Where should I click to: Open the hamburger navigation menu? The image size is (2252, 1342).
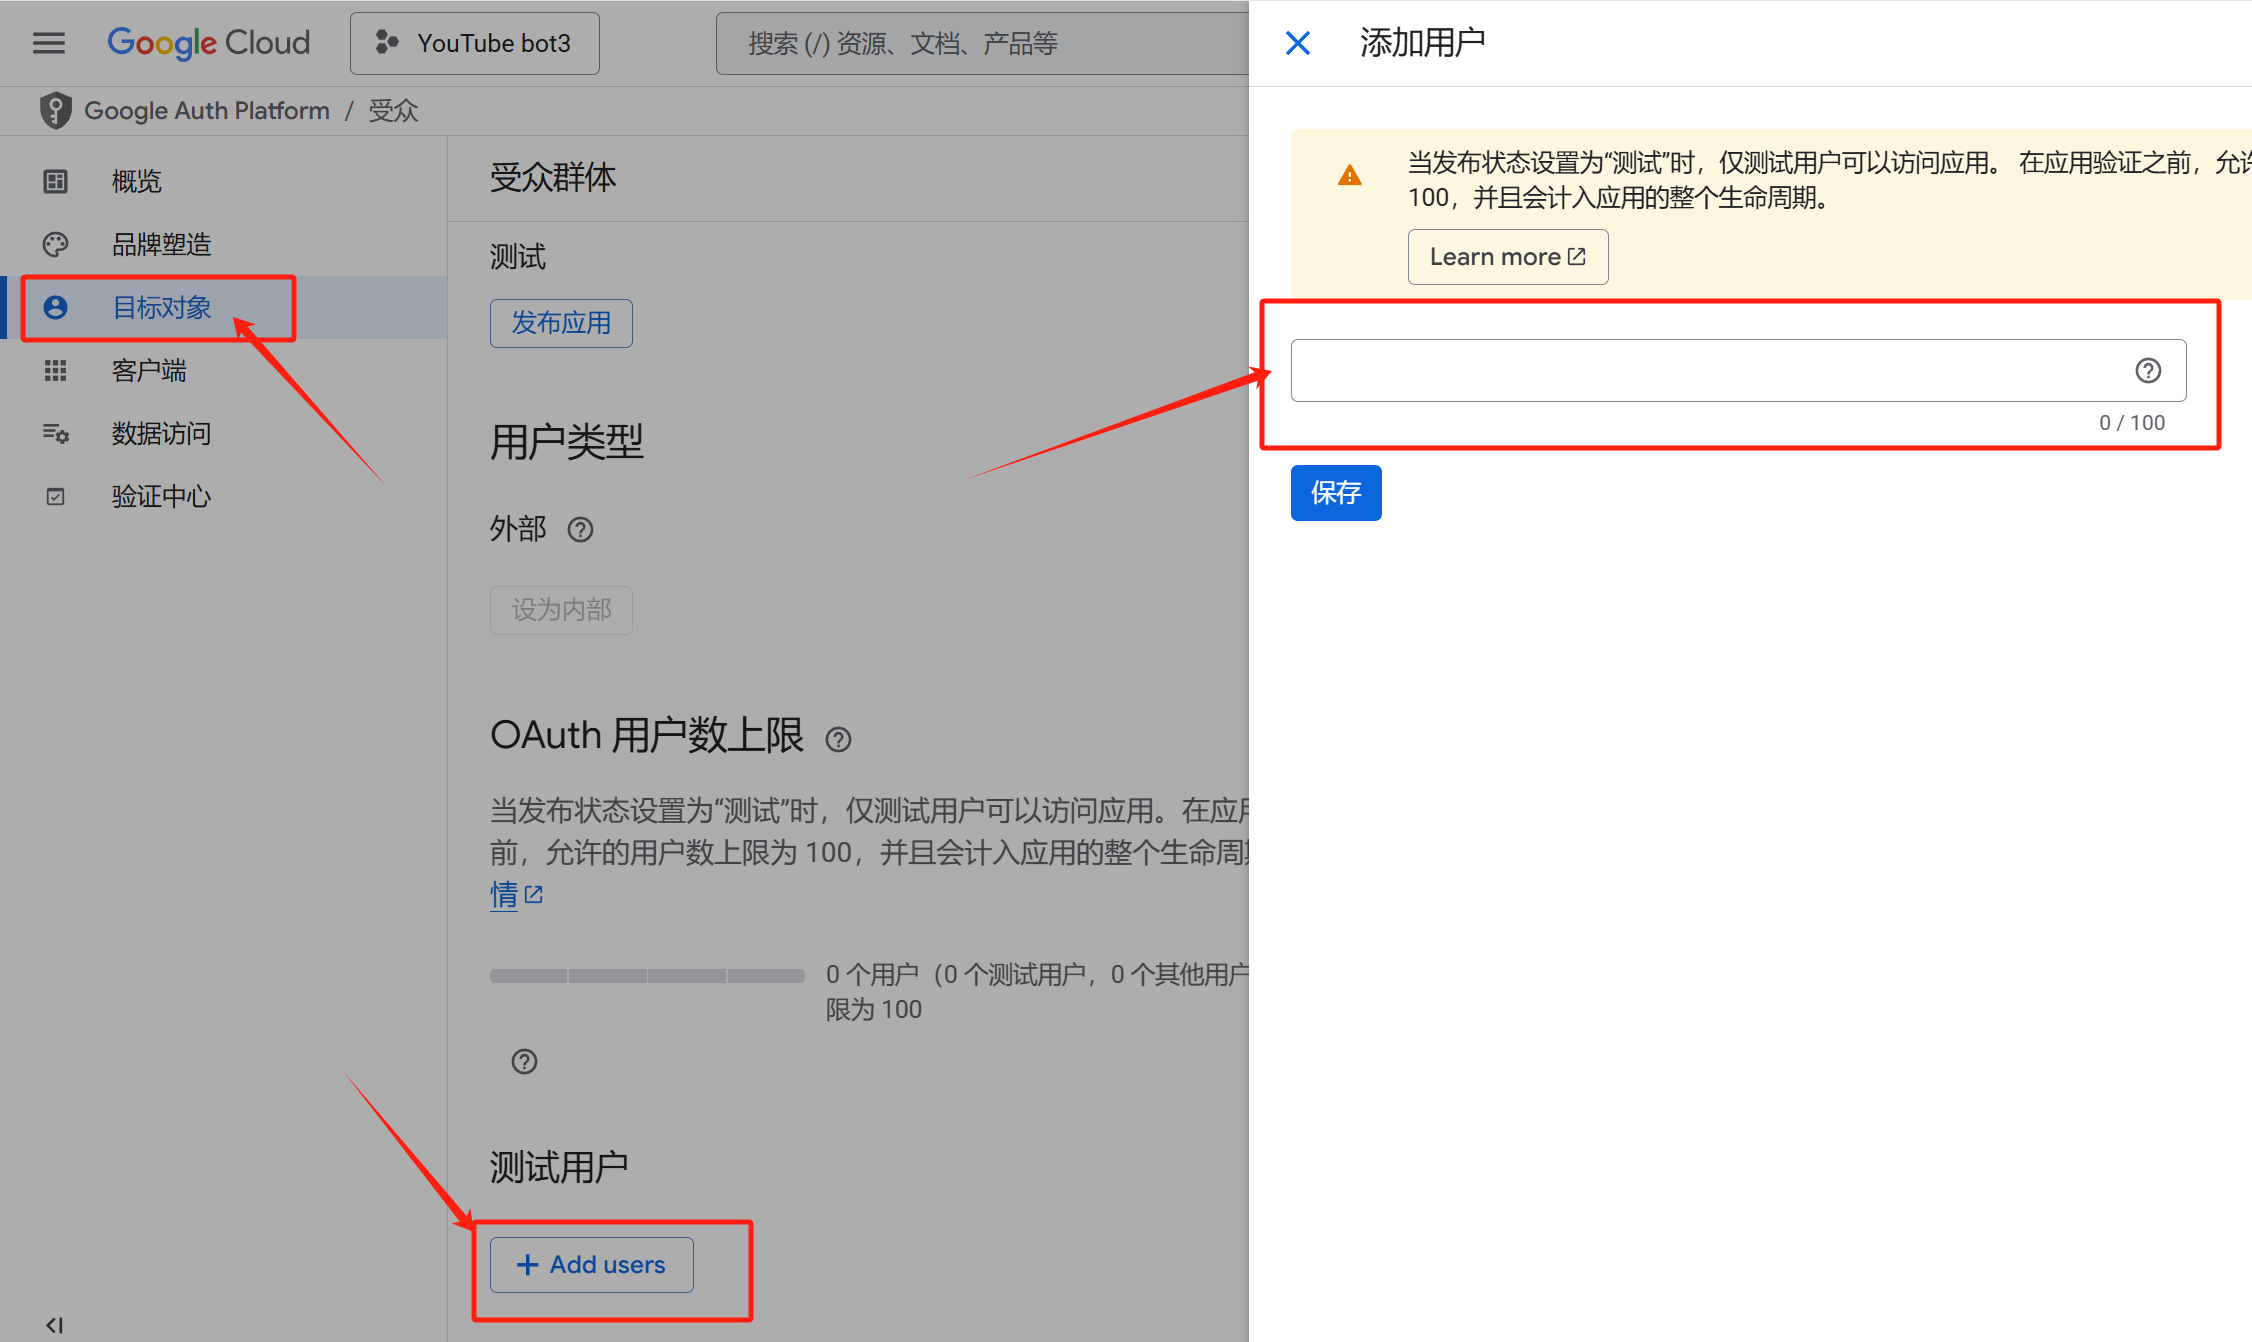(x=48, y=43)
